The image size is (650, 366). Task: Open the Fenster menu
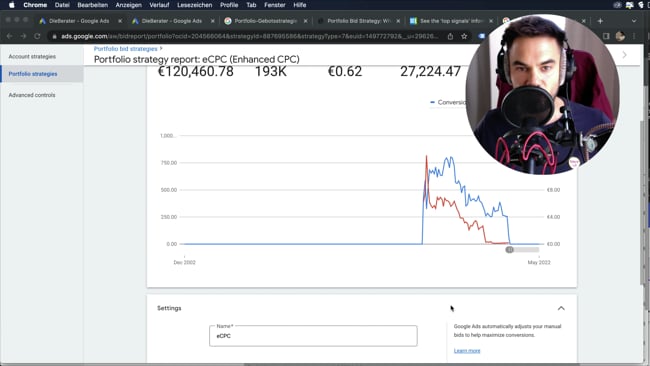click(x=275, y=5)
